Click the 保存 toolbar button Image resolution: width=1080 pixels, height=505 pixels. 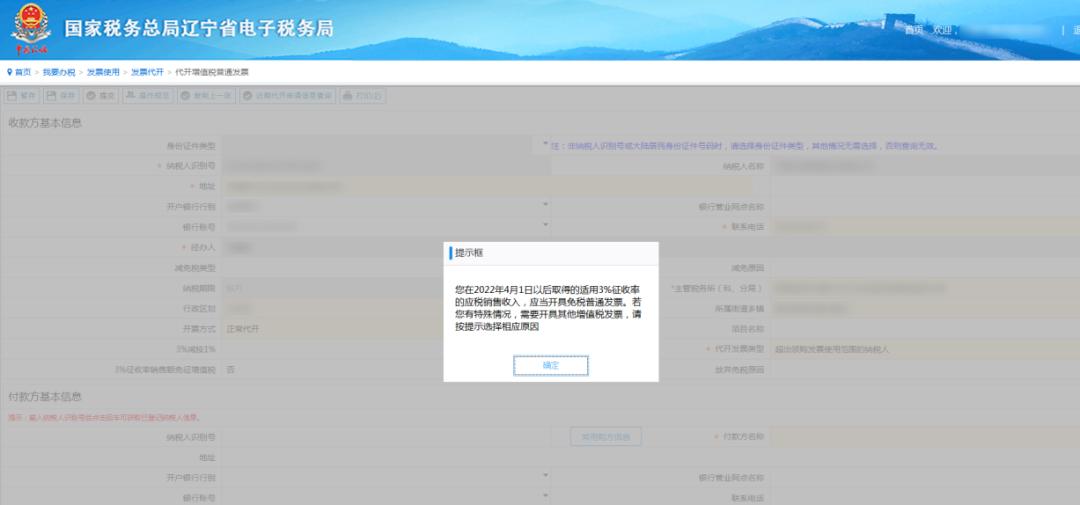61,96
